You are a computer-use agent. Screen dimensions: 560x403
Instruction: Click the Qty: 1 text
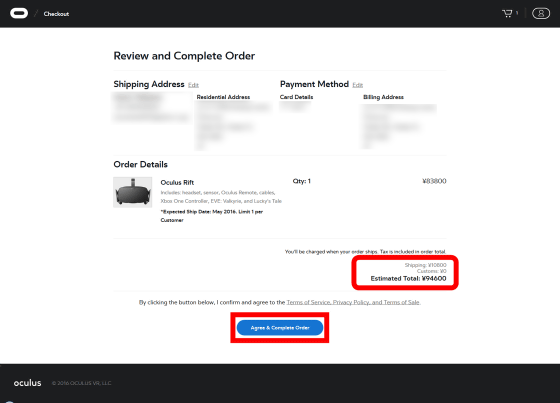pyautogui.click(x=302, y=181)
